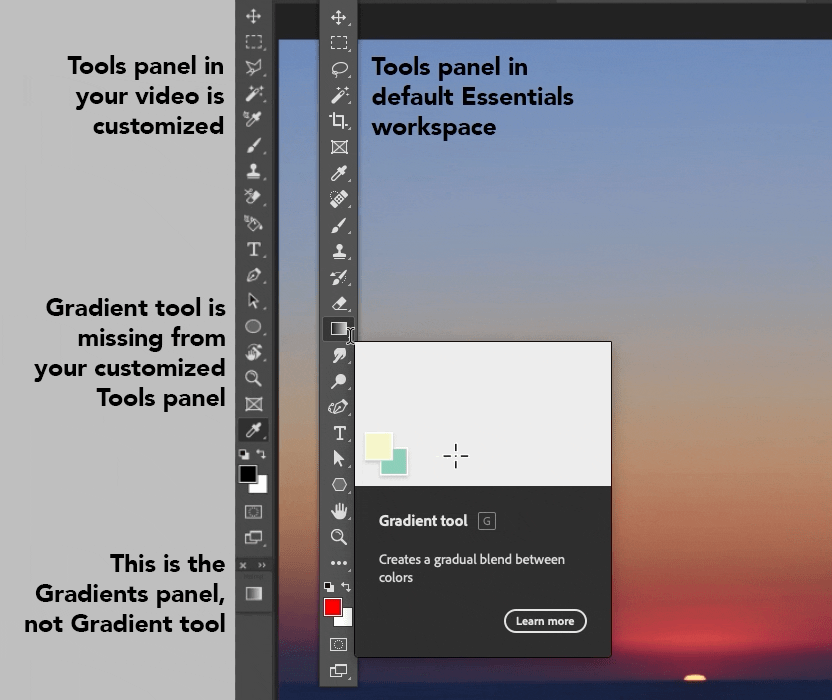Select the Polygonal Lasso tool
Viewport: 832px width, 700px height.
254,67
